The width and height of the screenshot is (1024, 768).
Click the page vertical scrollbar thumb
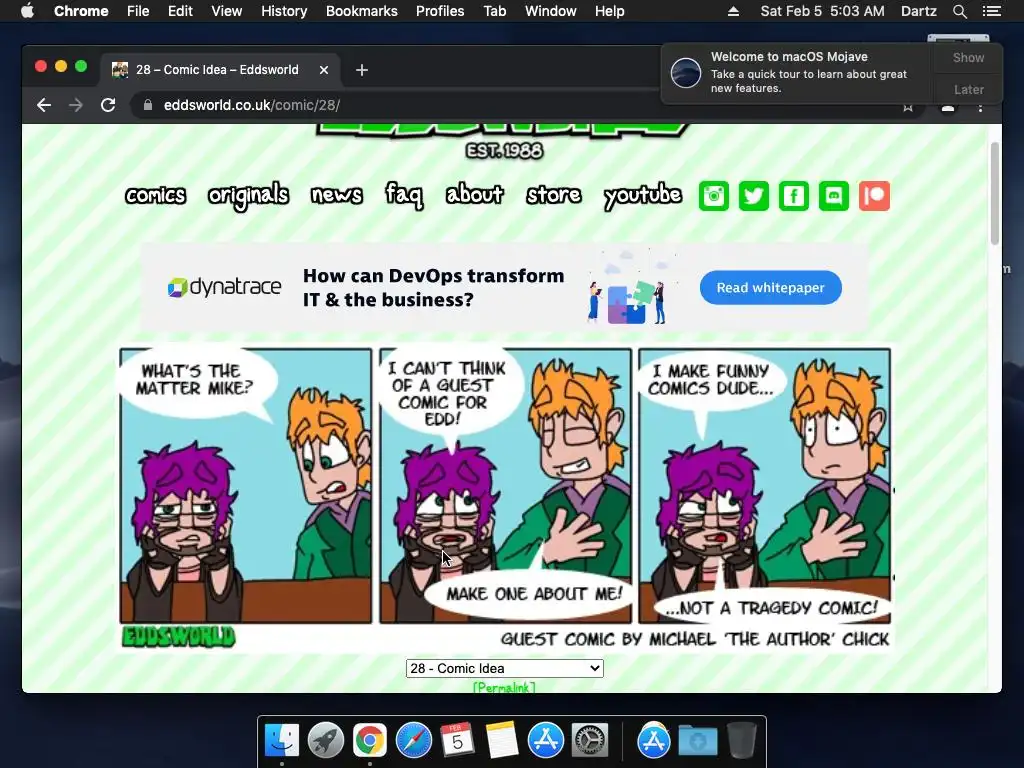point(995,193)
